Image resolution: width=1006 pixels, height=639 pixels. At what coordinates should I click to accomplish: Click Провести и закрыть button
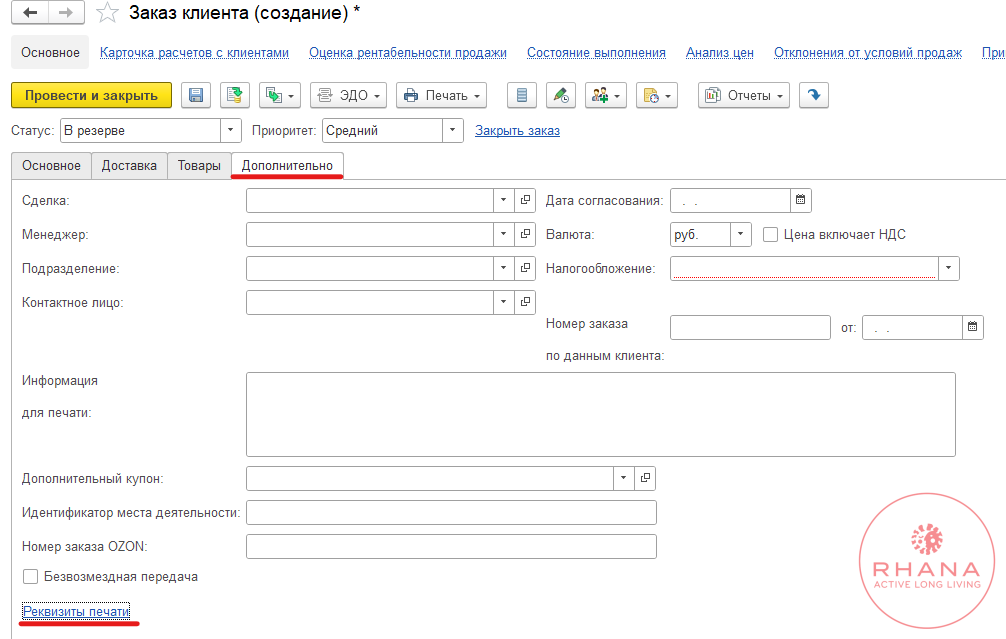(x=91, y=96)
